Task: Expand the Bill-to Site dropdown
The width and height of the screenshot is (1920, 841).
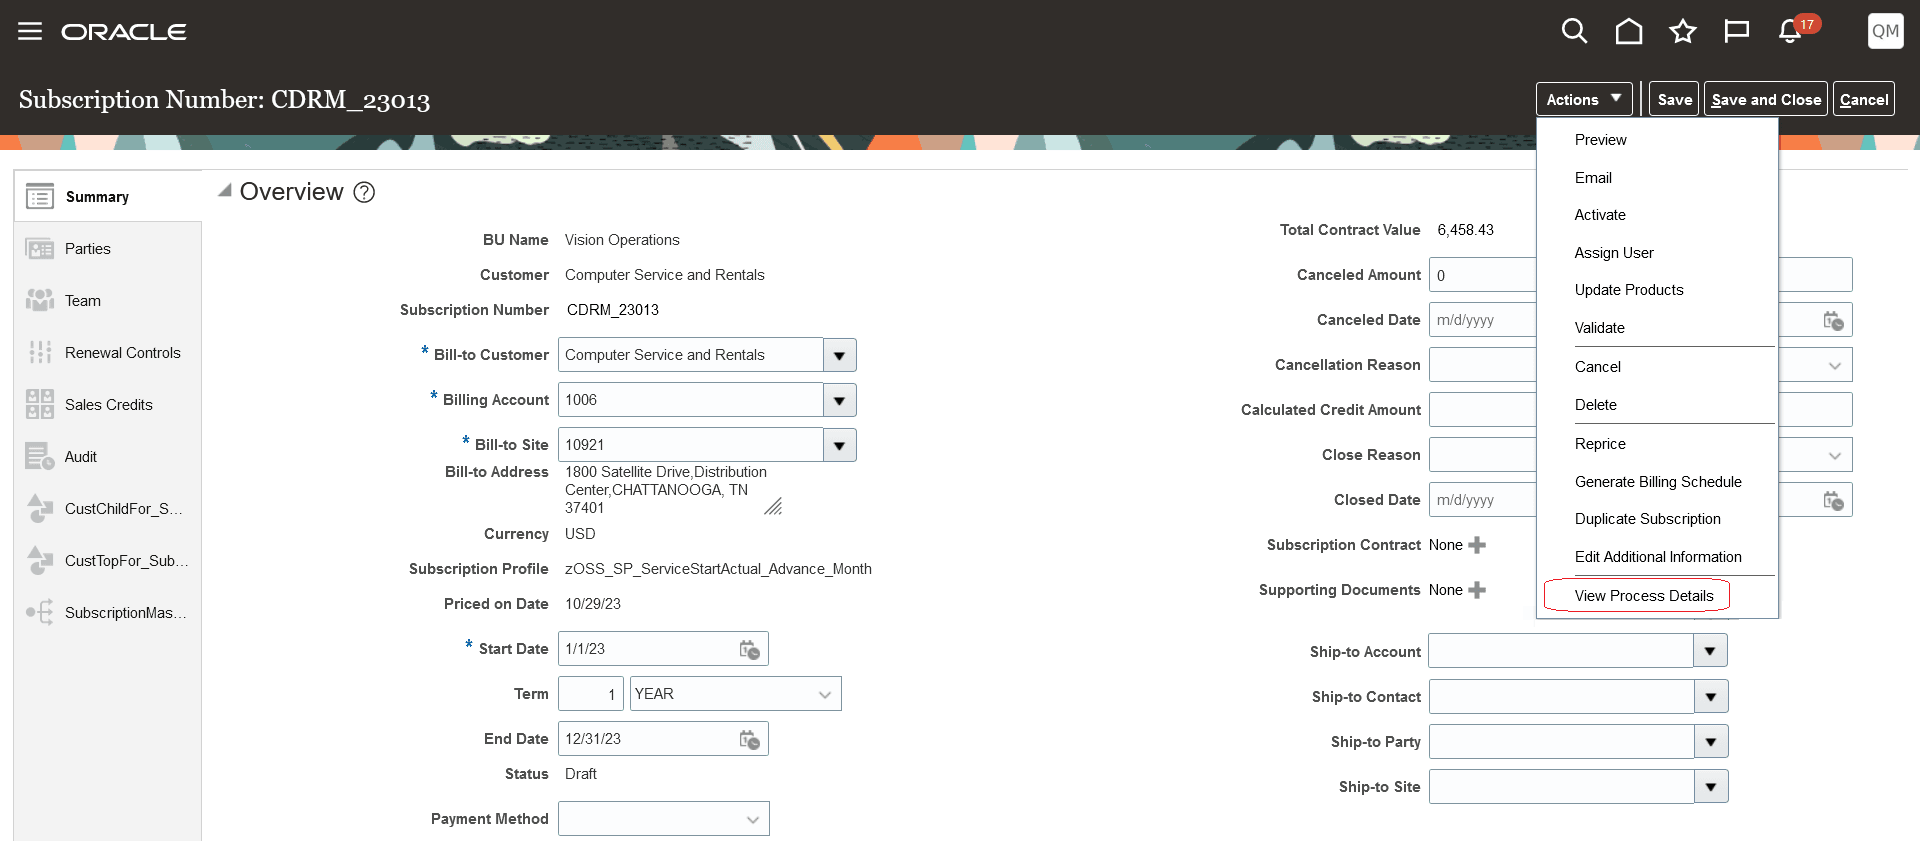Action: [840, 445]
